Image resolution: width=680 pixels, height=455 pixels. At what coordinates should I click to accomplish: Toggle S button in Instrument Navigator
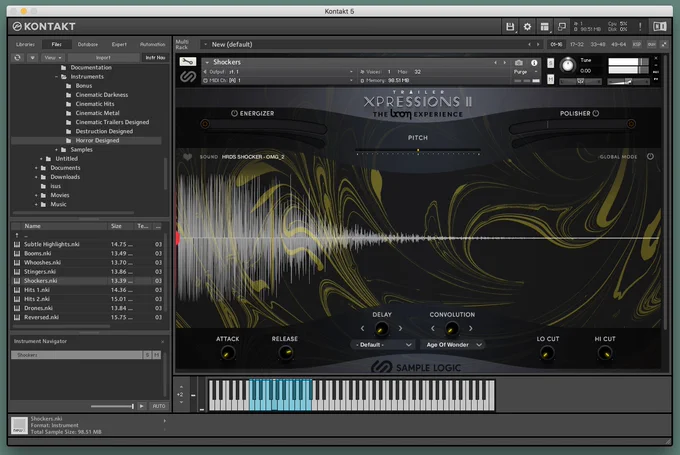[x=147, y=355]
